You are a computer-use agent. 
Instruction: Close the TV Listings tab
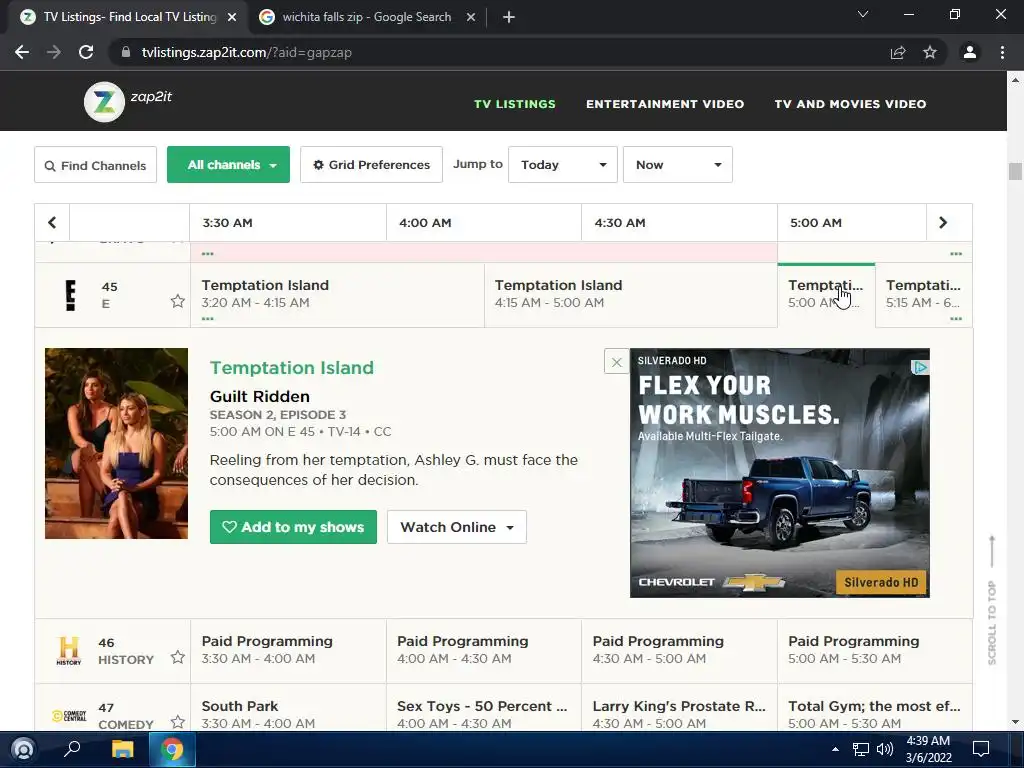coord(232,17)
